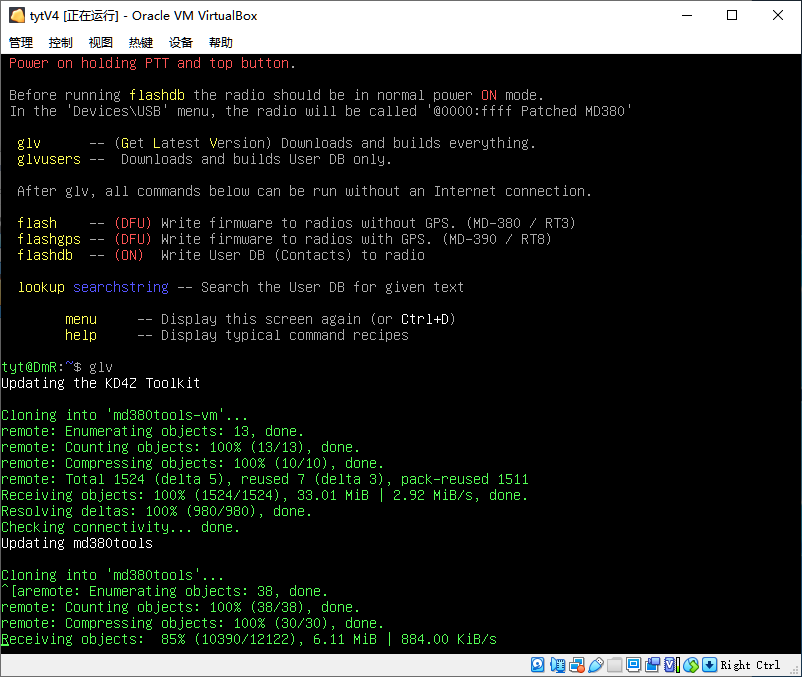The width and height of the screenshot is (802, 677).
Task: Open the 设备 menu
Action: click(181, 43)
